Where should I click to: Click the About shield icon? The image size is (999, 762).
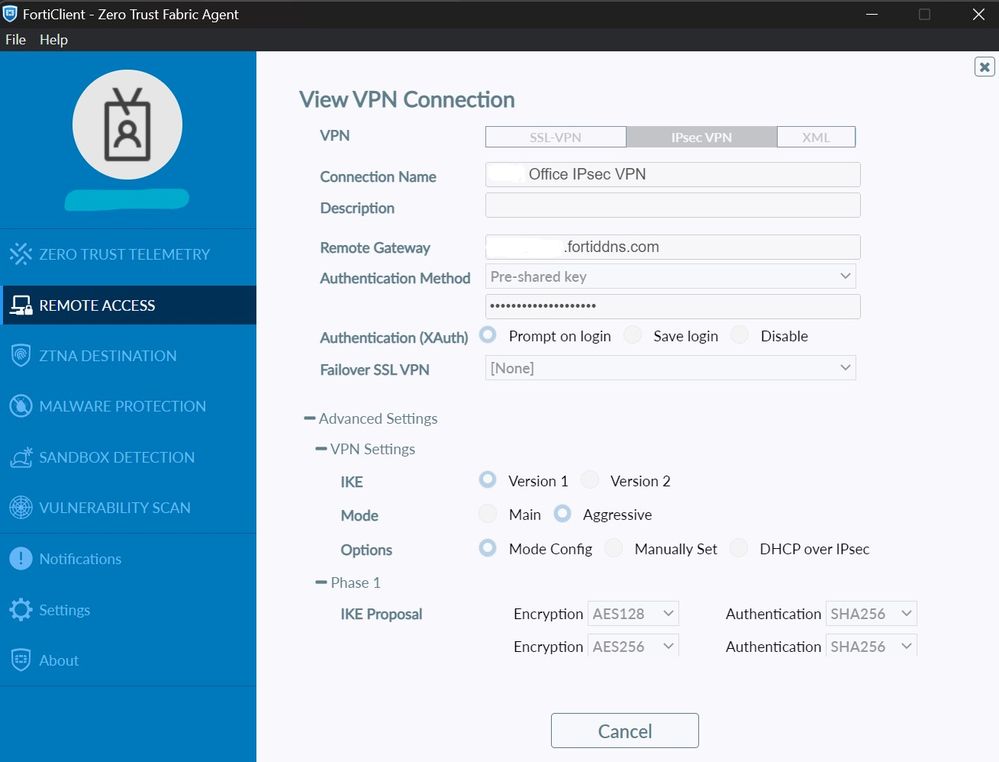[x=20, y=660]
